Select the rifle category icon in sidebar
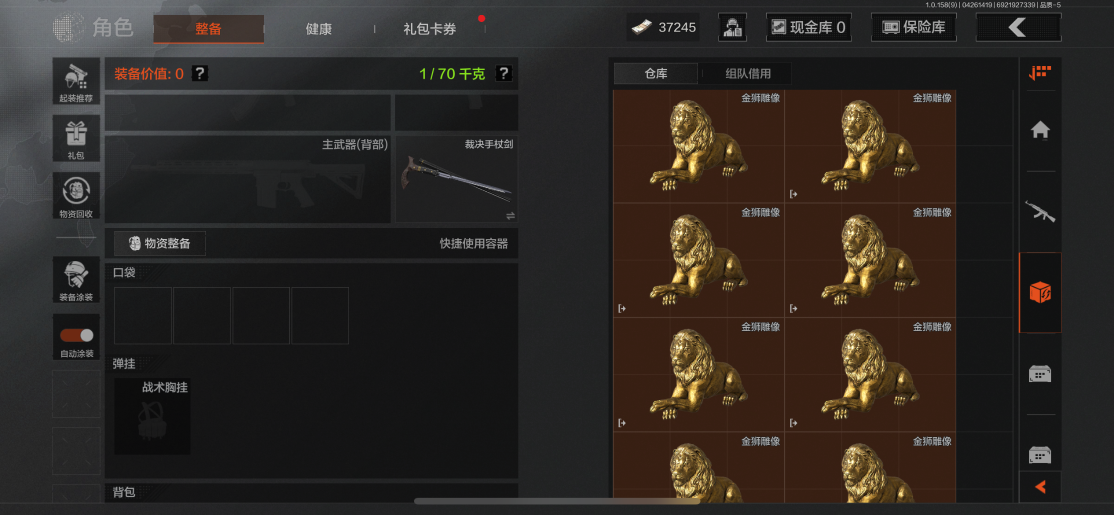This screenshot has height=515, width=1114. pyautogui.click(x=1040, y=211)
